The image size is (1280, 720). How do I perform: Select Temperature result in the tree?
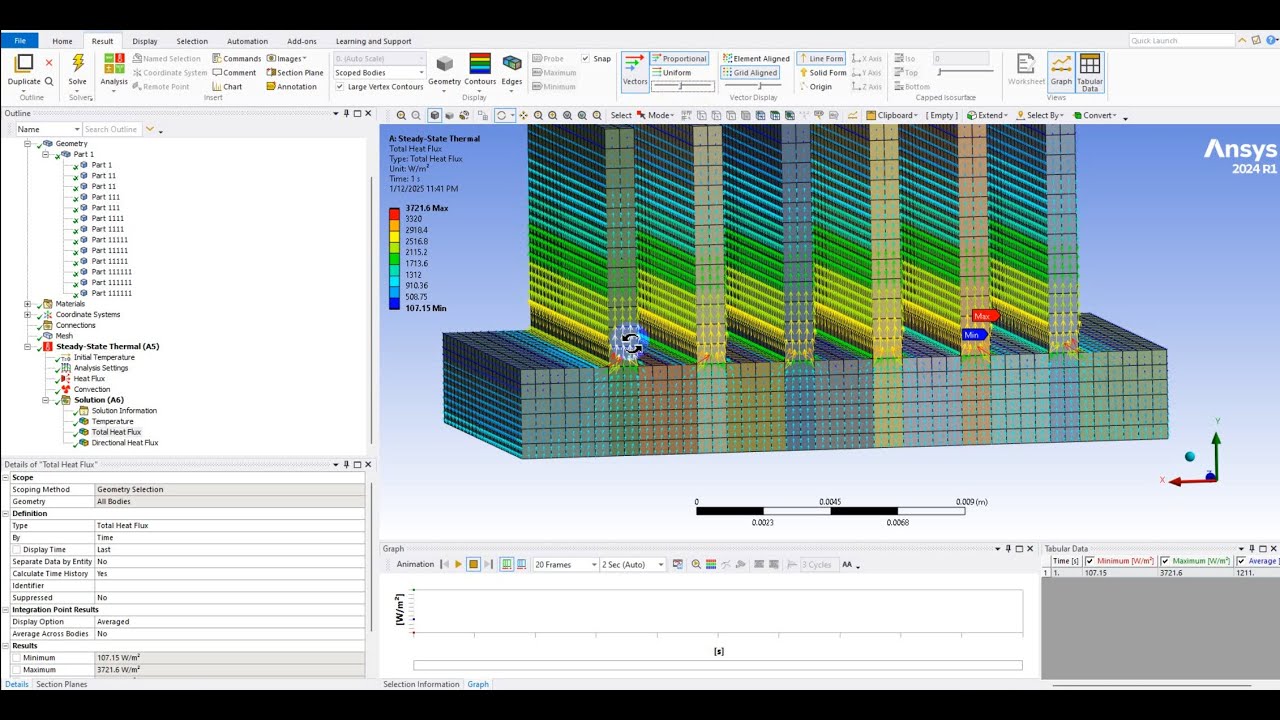click(112, 422)
